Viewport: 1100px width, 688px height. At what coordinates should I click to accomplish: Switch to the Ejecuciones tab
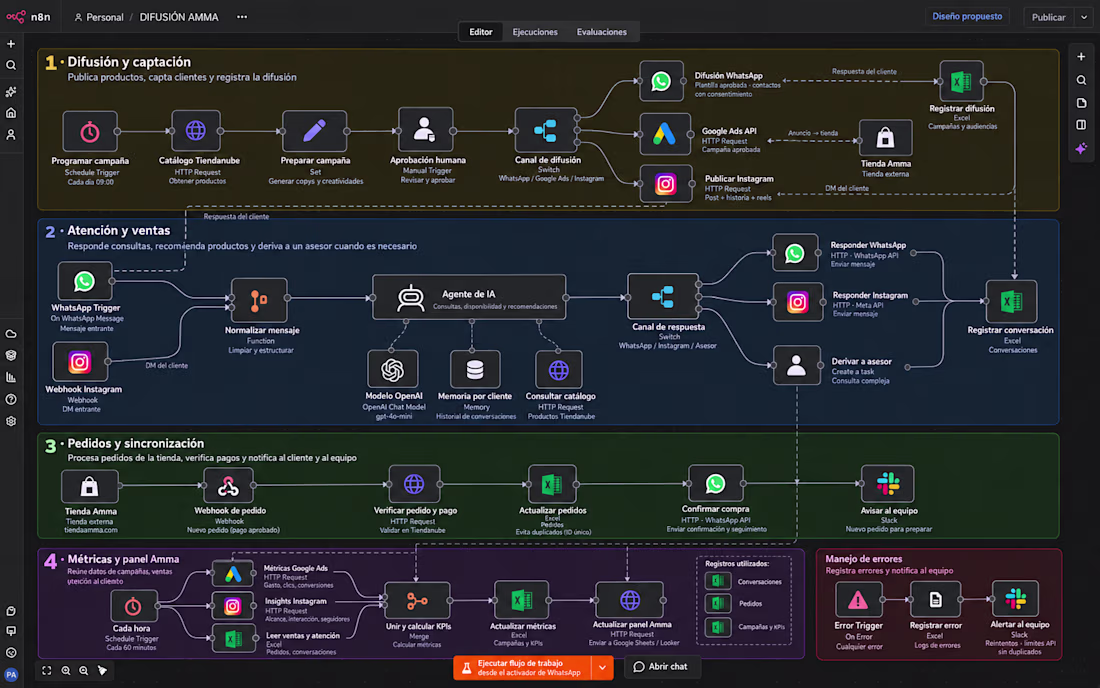pos(535,32)
